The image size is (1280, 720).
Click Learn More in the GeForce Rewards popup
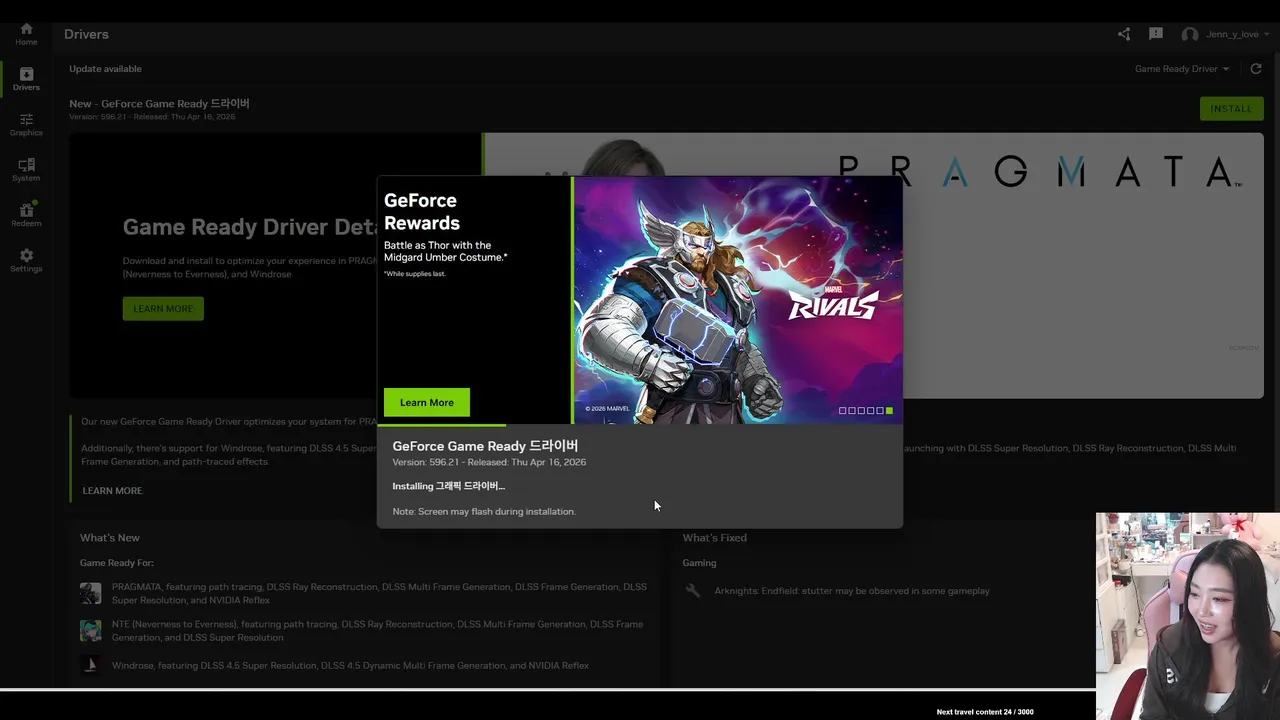(427, 402)
